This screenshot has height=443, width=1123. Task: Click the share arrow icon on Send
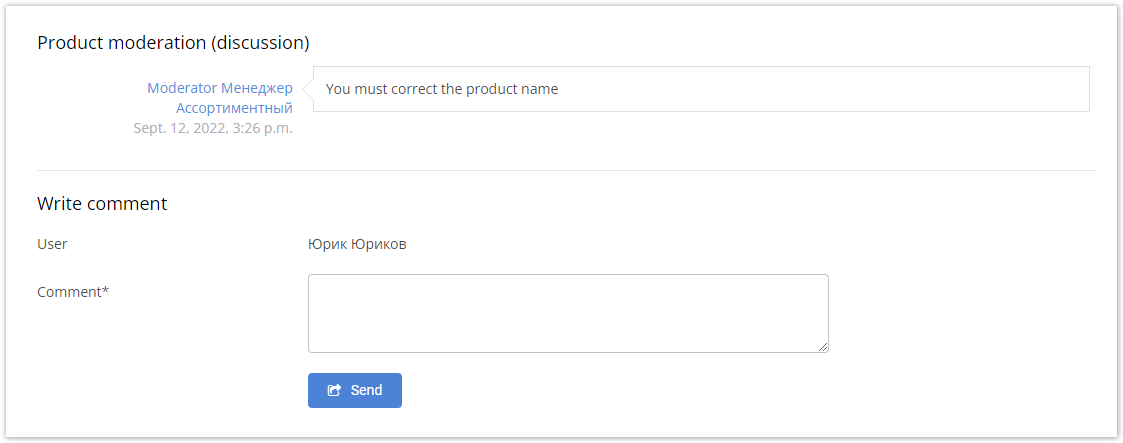click(x=335, y=391)
